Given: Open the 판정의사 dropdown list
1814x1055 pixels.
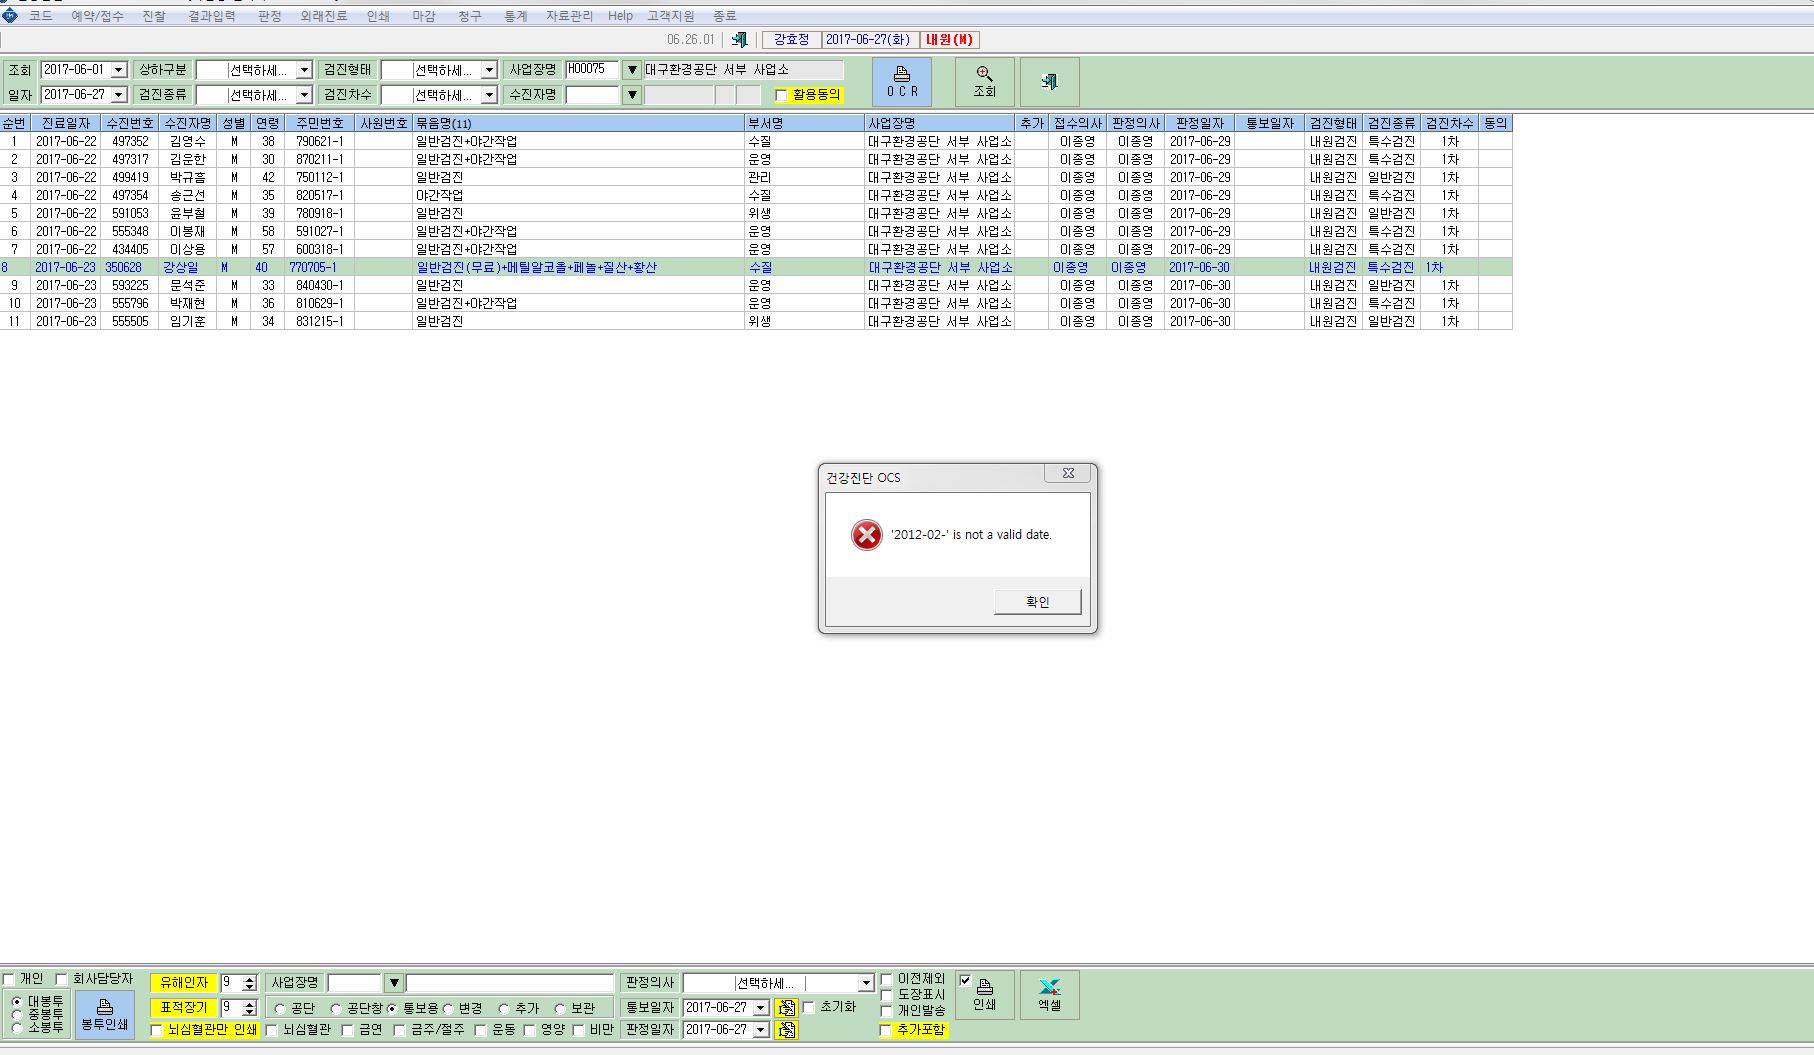Looking at the screenshot, I should (x=867, y=983).
